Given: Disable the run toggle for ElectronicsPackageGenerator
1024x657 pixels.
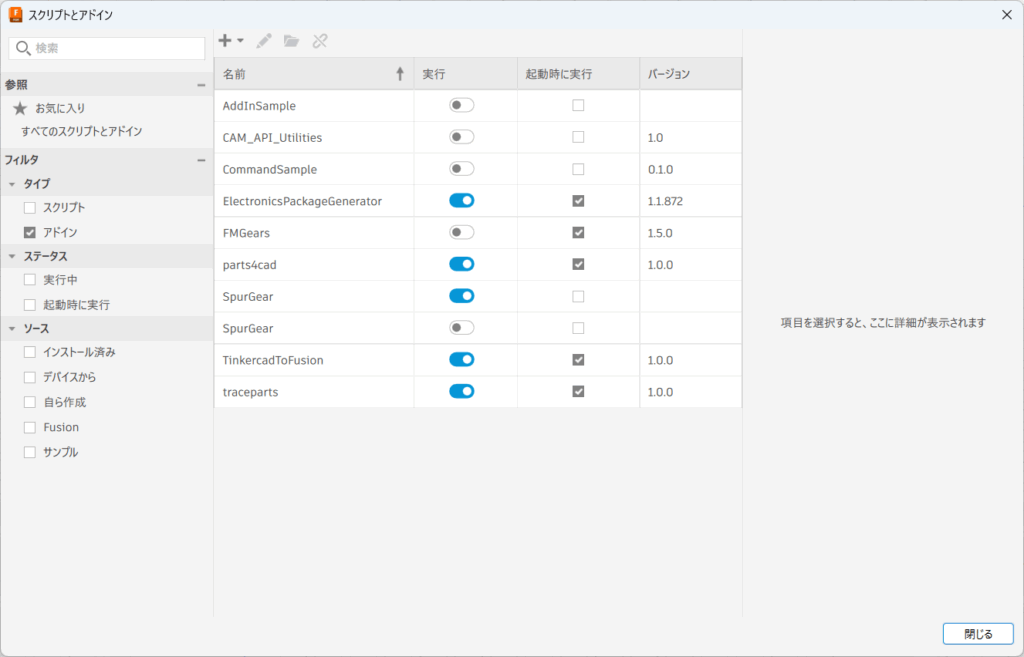Looking at the screenshot, I should (462, 200).
